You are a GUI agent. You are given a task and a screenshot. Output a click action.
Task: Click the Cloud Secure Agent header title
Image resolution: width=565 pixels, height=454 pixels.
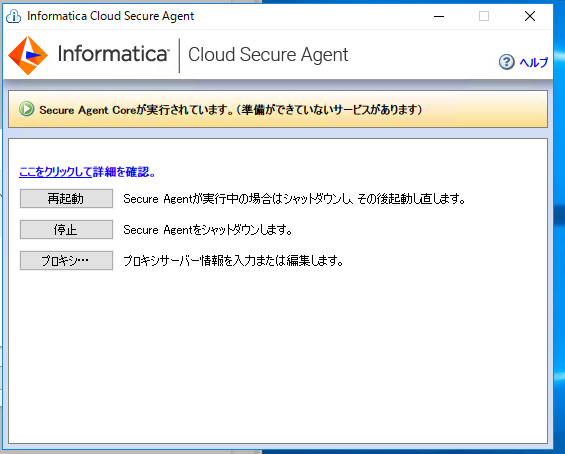click(x=268, y=55)
